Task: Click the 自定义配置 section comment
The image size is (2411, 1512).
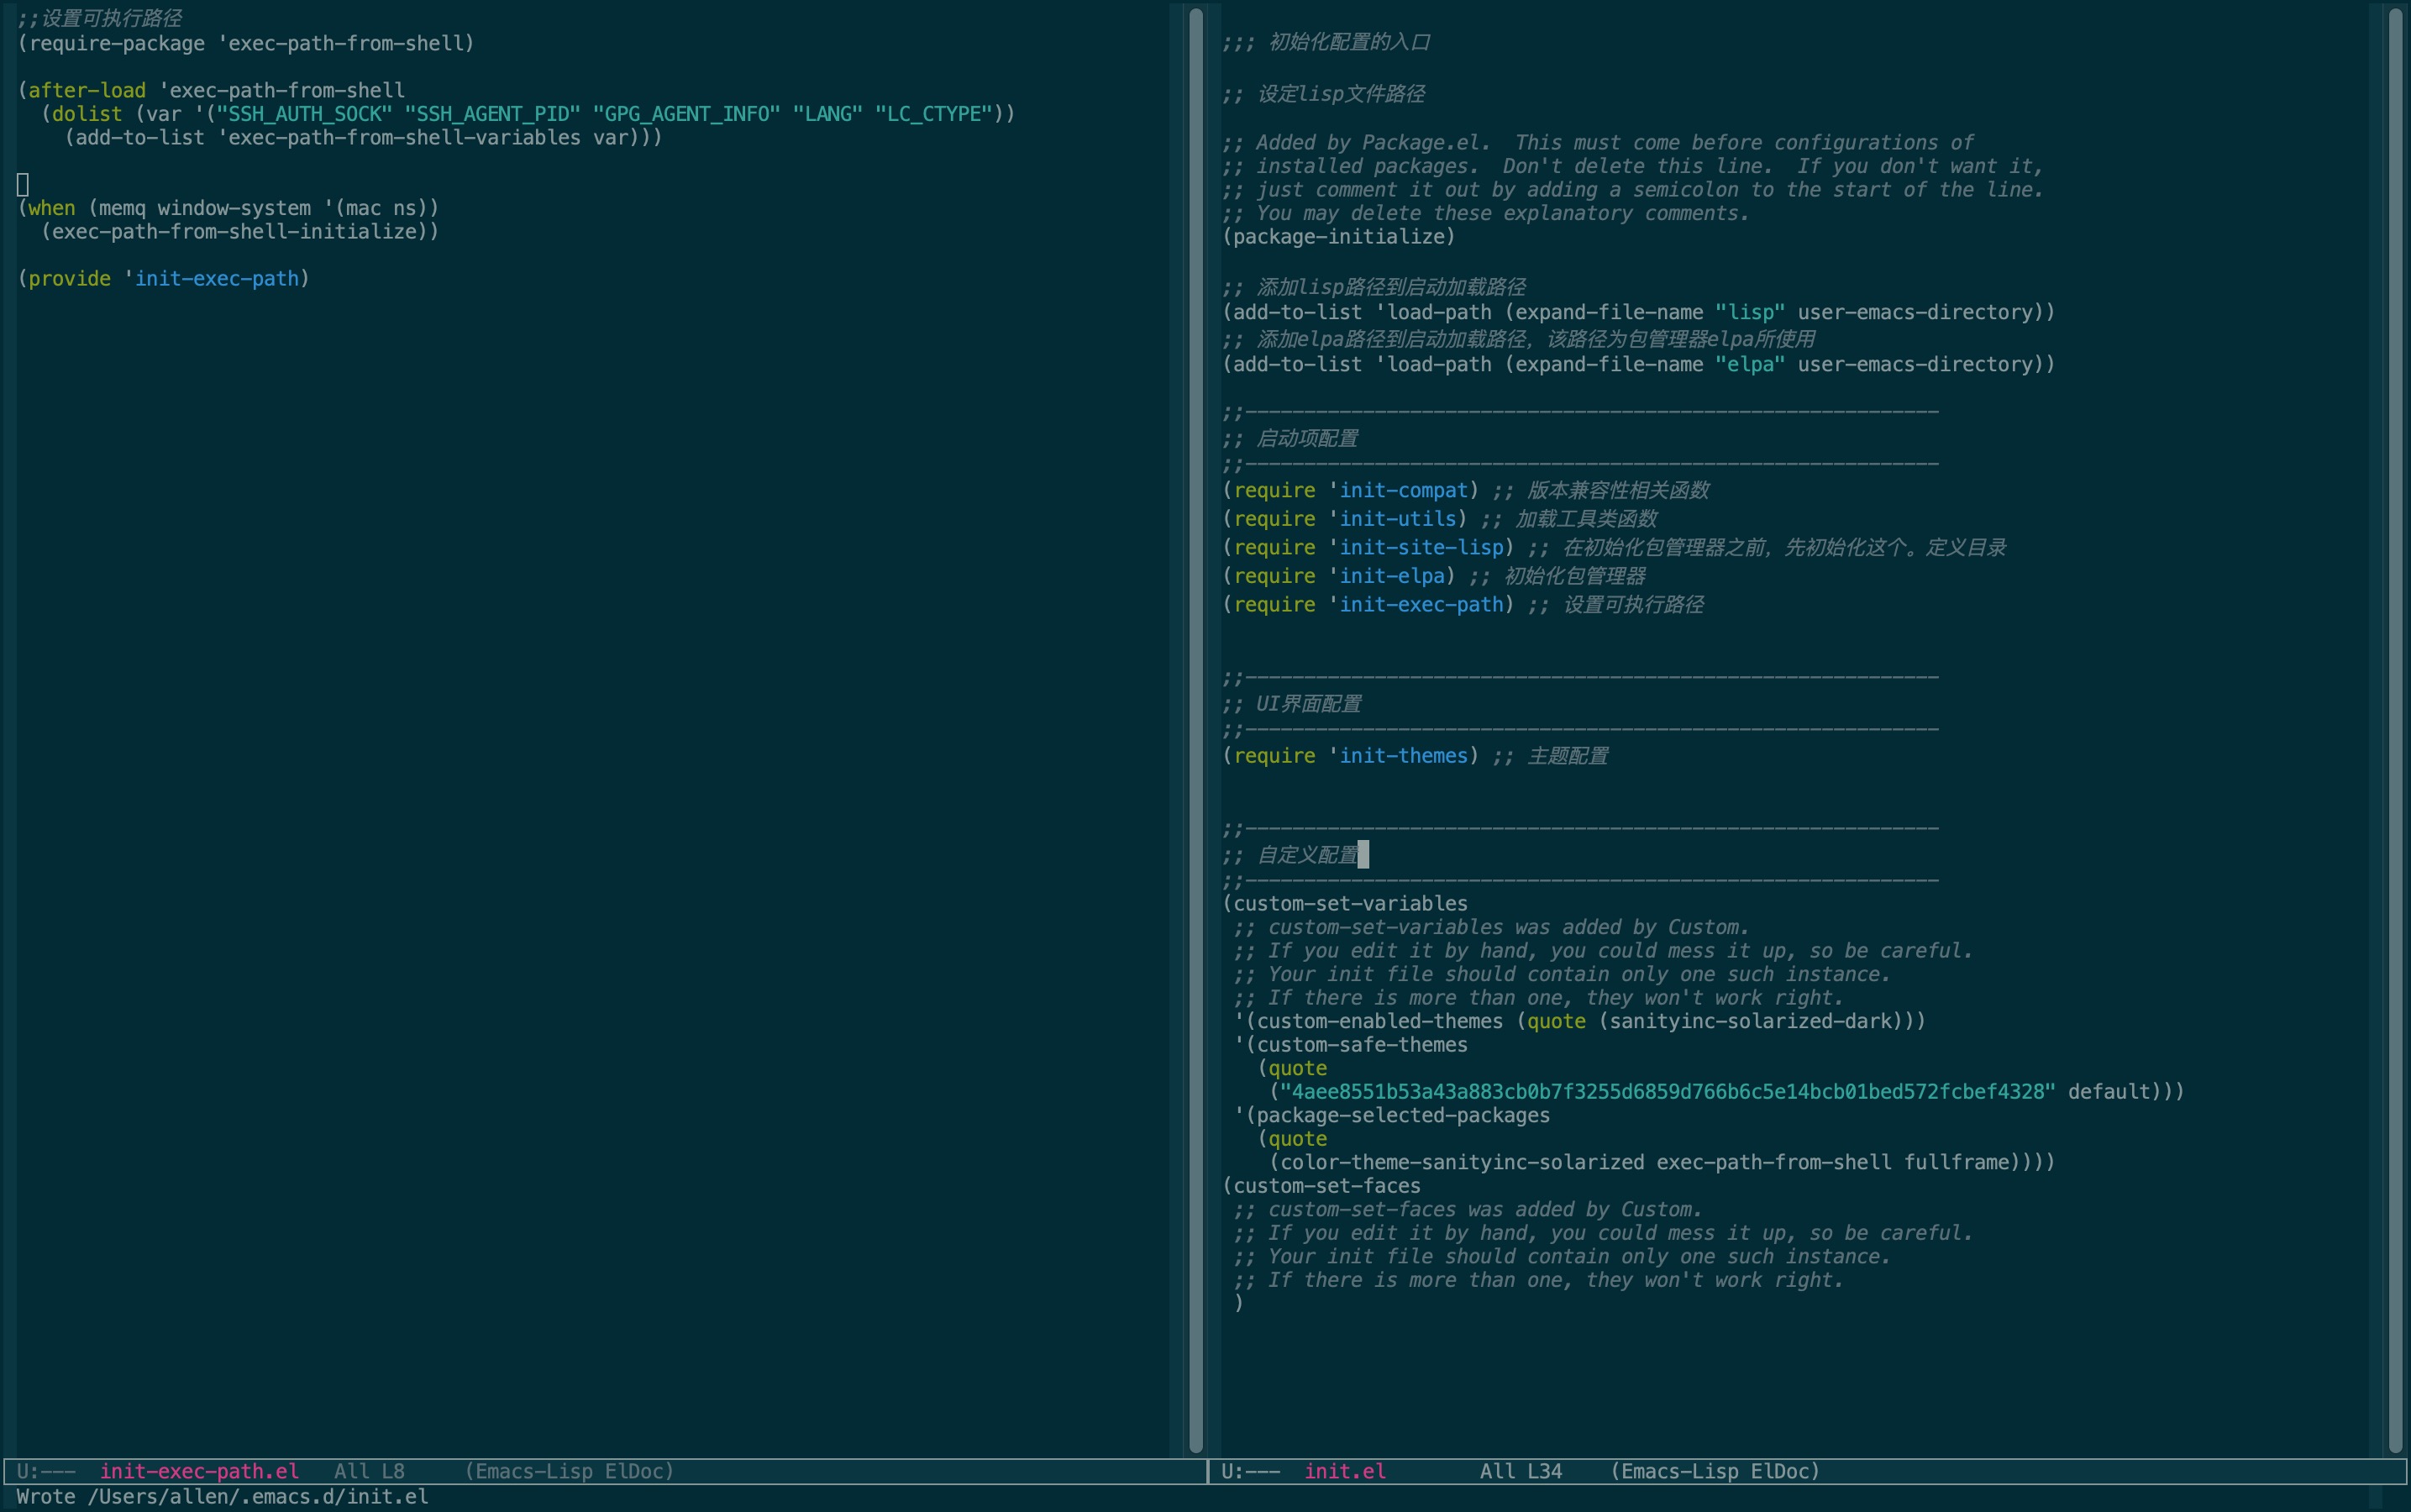Action: (x=1290, y=854)
